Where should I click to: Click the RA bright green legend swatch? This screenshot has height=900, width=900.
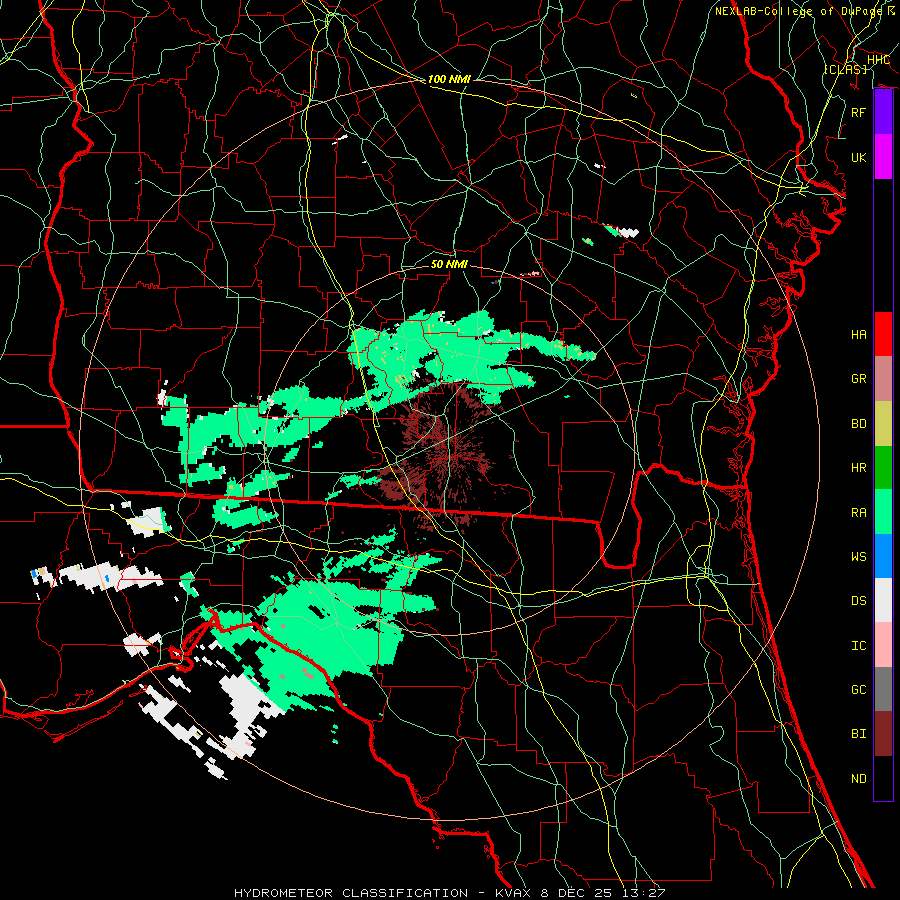pos(883,512)
